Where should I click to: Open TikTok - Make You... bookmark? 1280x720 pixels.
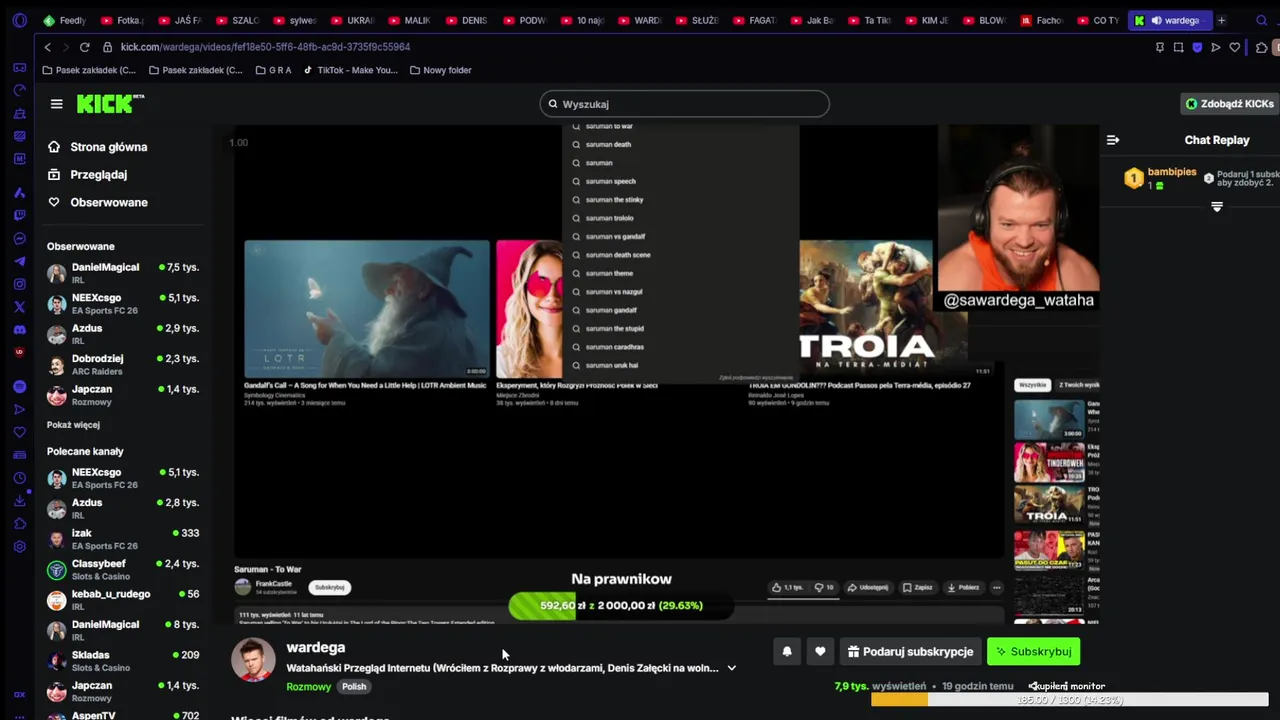pos(350,70)
